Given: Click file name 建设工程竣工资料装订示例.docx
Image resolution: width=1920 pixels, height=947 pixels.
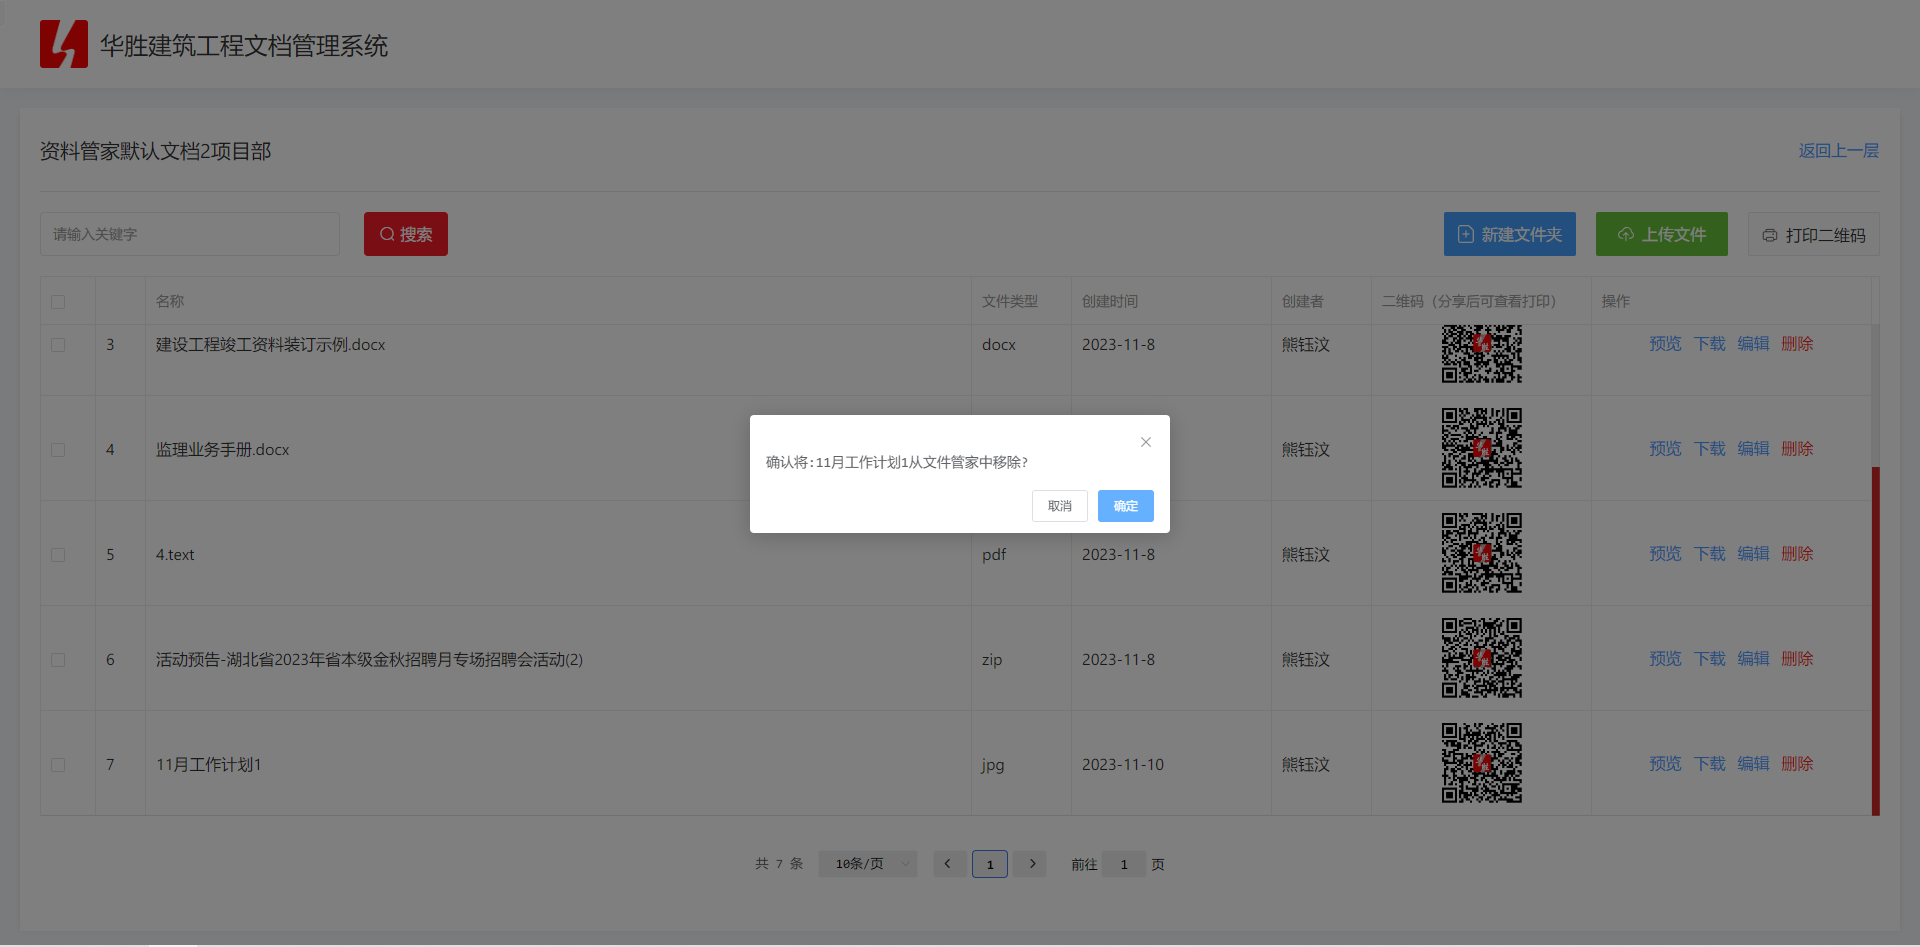Looking at the screenshot, I should (271, 345).
